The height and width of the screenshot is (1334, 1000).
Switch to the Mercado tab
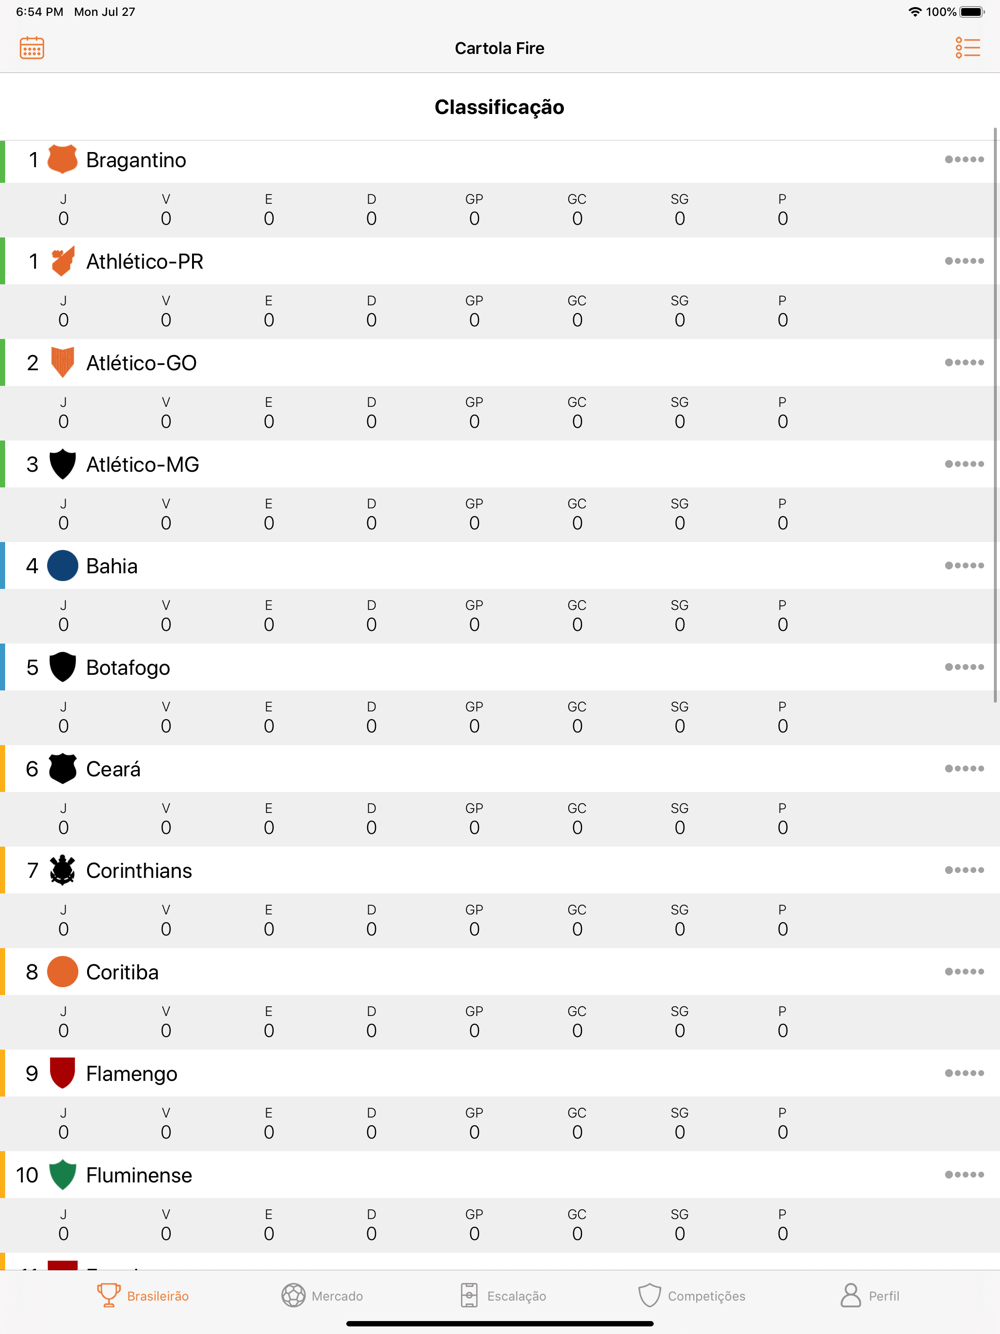(x=322, y=1295)
